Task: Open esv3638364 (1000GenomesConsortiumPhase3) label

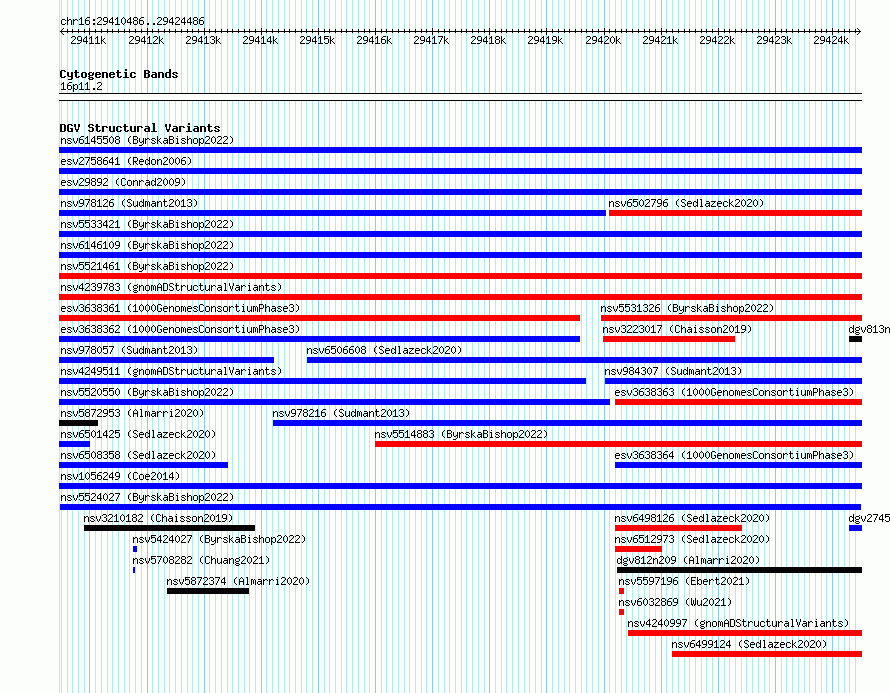Action: tap(734, 455)
